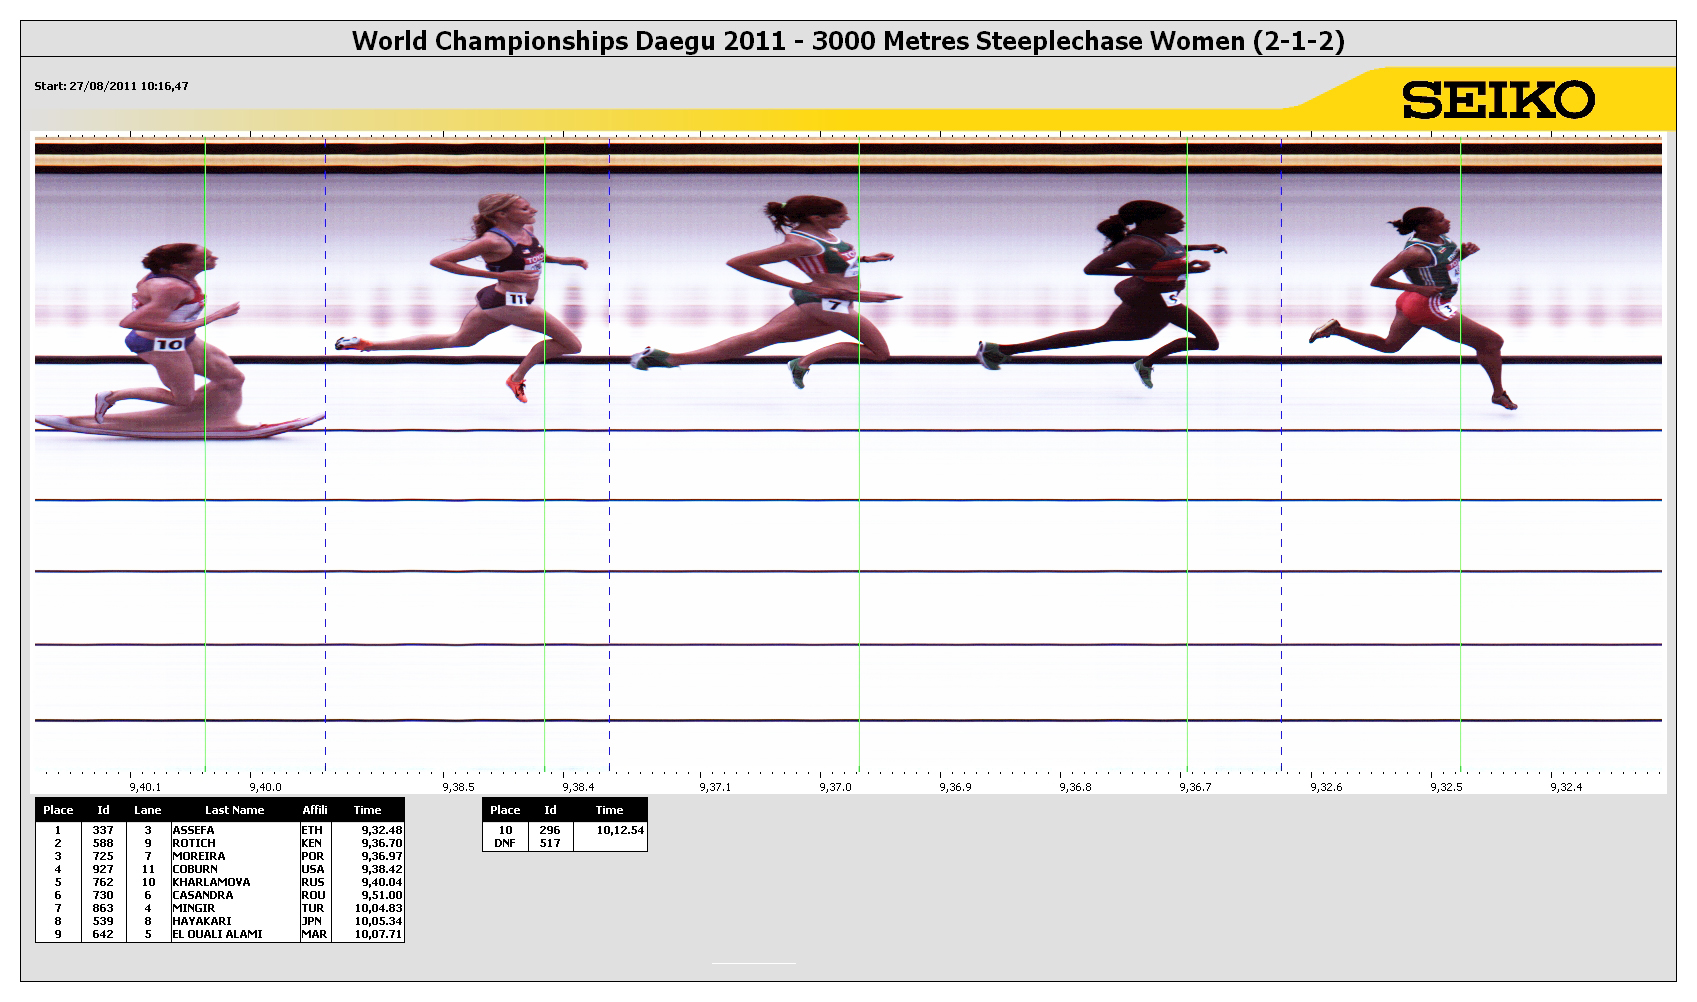Select the ASSEFA row in the results table

pyautogui.click(x=220, y=830)
